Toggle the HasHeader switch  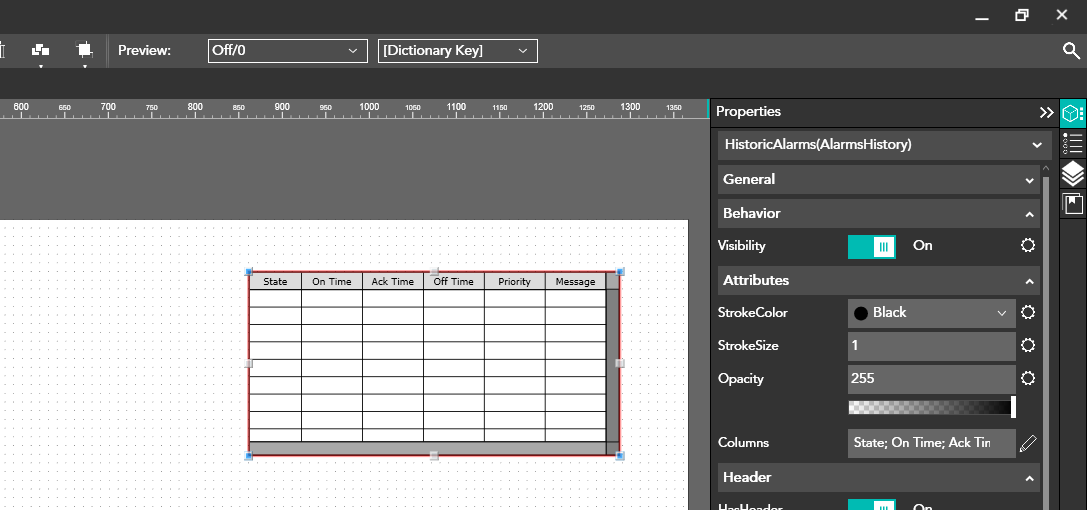coord(871,505)
